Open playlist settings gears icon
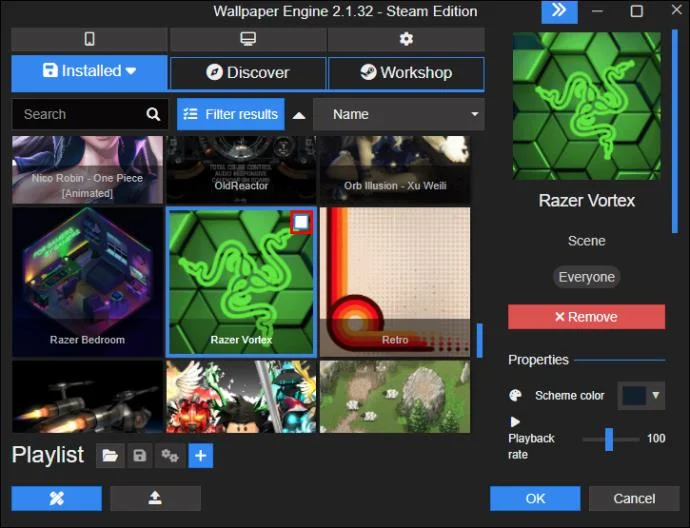The image size is (690, 528). pos(170,455)
